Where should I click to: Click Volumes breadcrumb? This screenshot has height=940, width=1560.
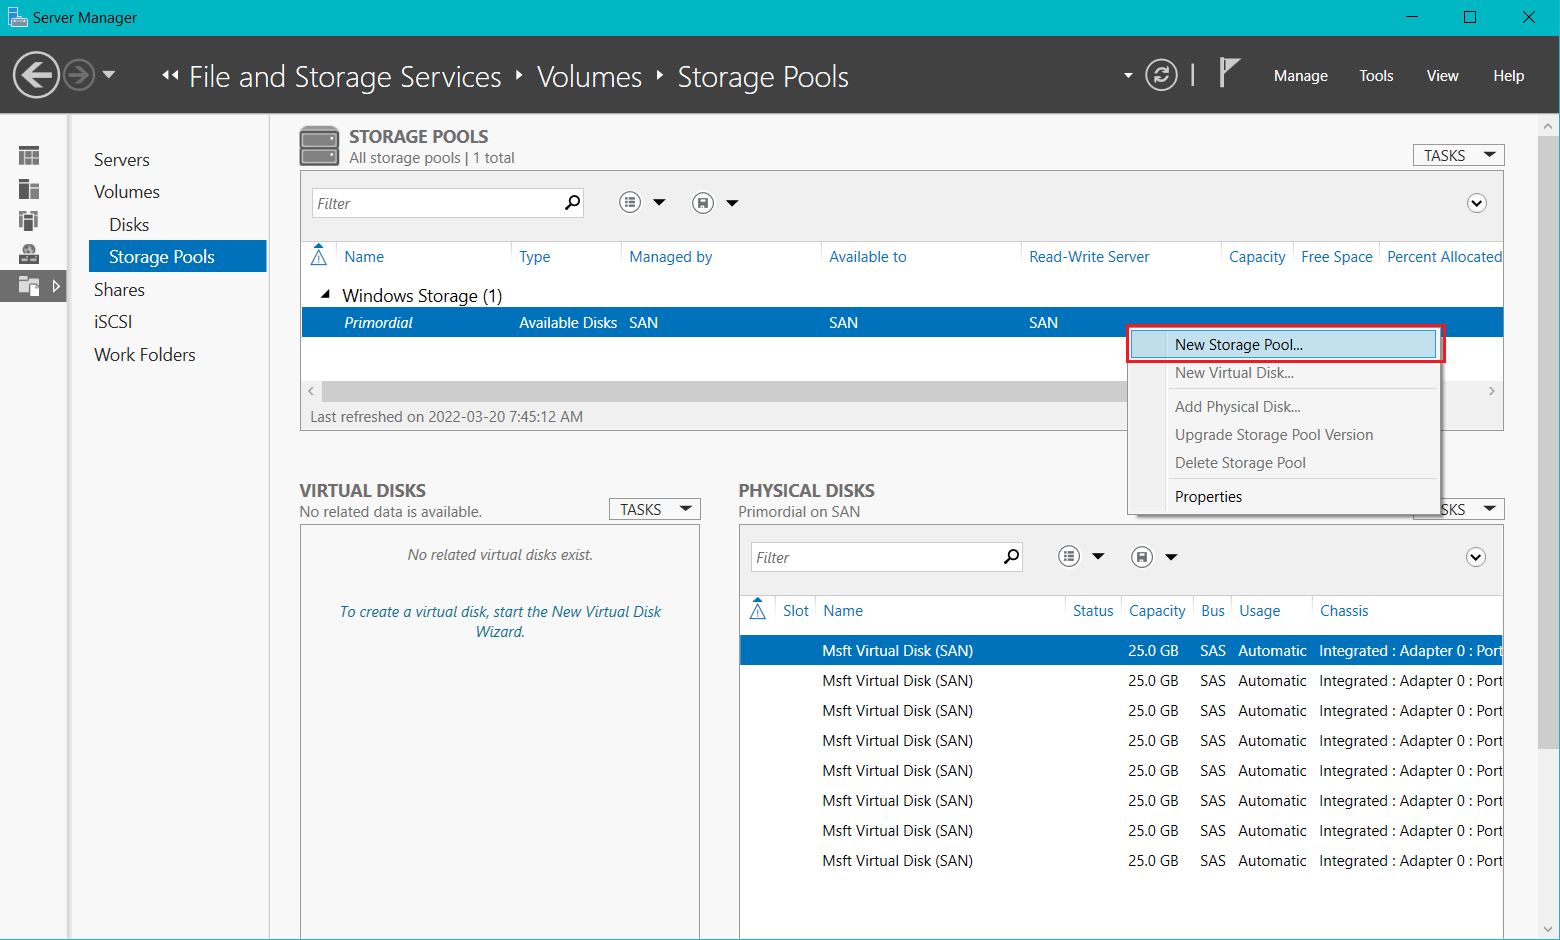(589, 77)
